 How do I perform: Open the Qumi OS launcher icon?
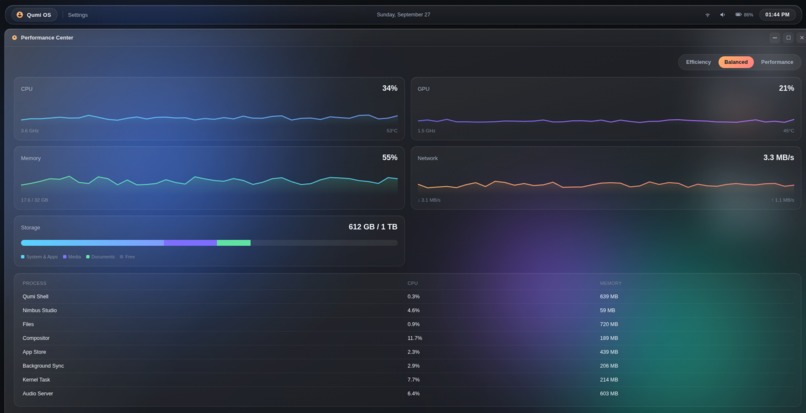pos(20,15)
